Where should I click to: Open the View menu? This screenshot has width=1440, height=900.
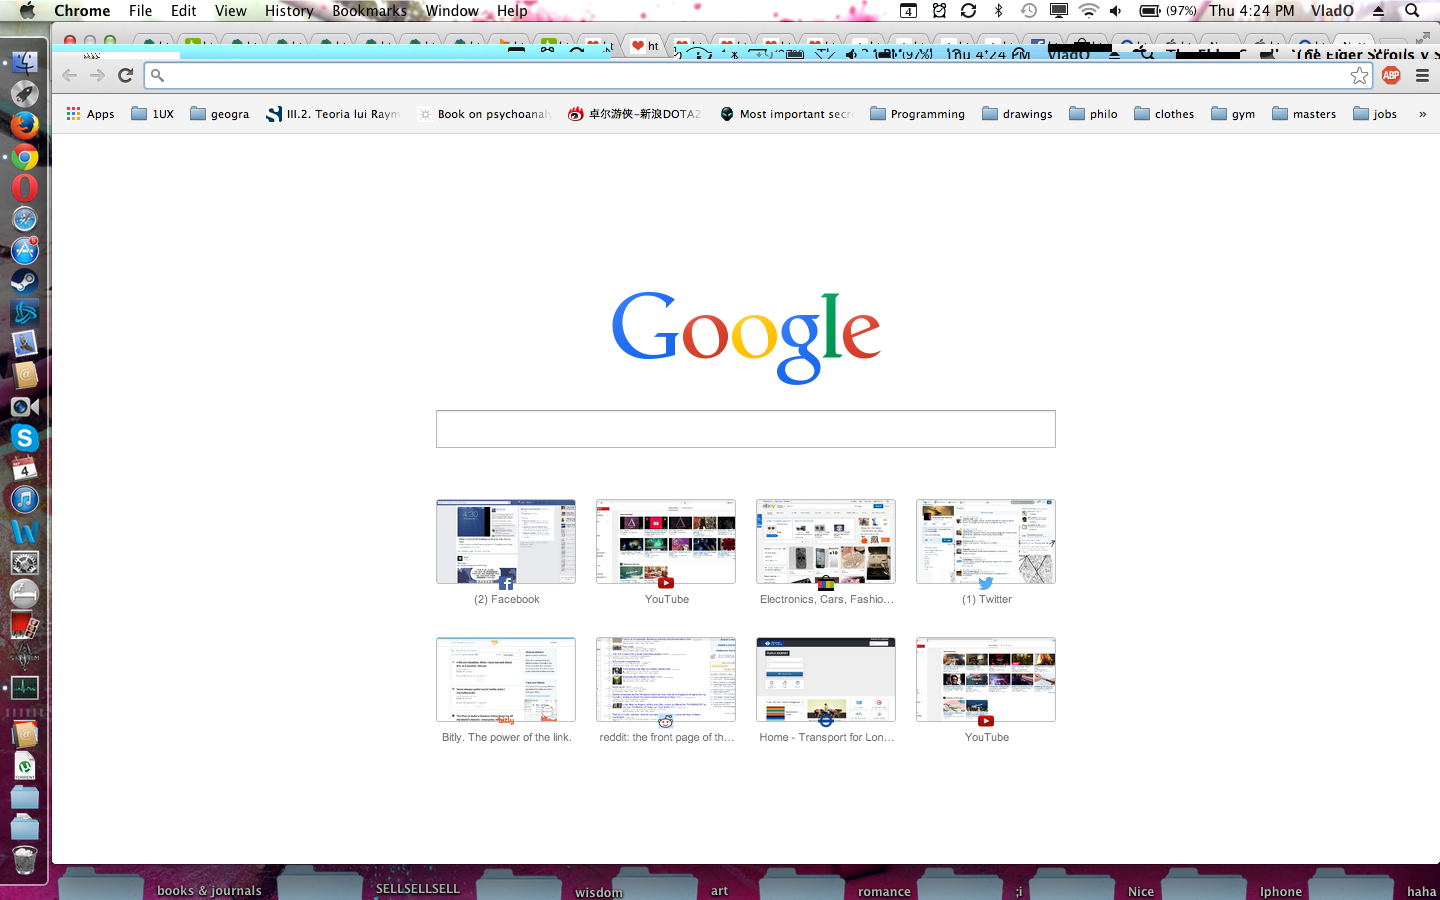tap(230, 11)
